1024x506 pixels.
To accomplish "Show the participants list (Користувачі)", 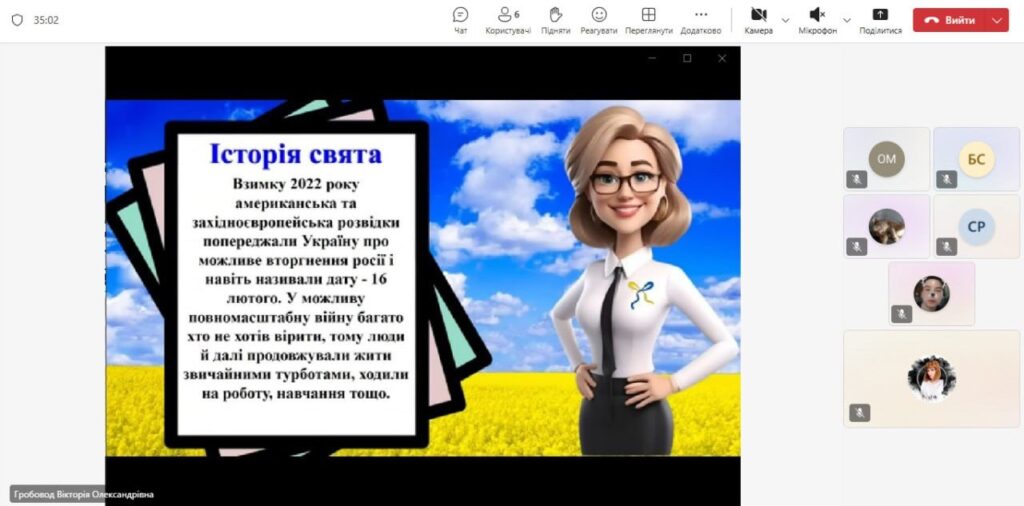I will (508, 19).
